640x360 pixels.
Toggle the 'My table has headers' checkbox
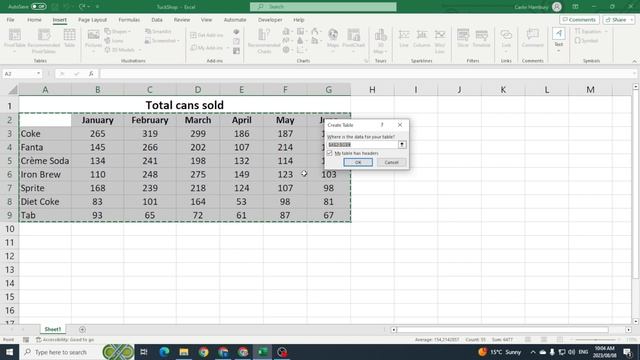[330, 153]
